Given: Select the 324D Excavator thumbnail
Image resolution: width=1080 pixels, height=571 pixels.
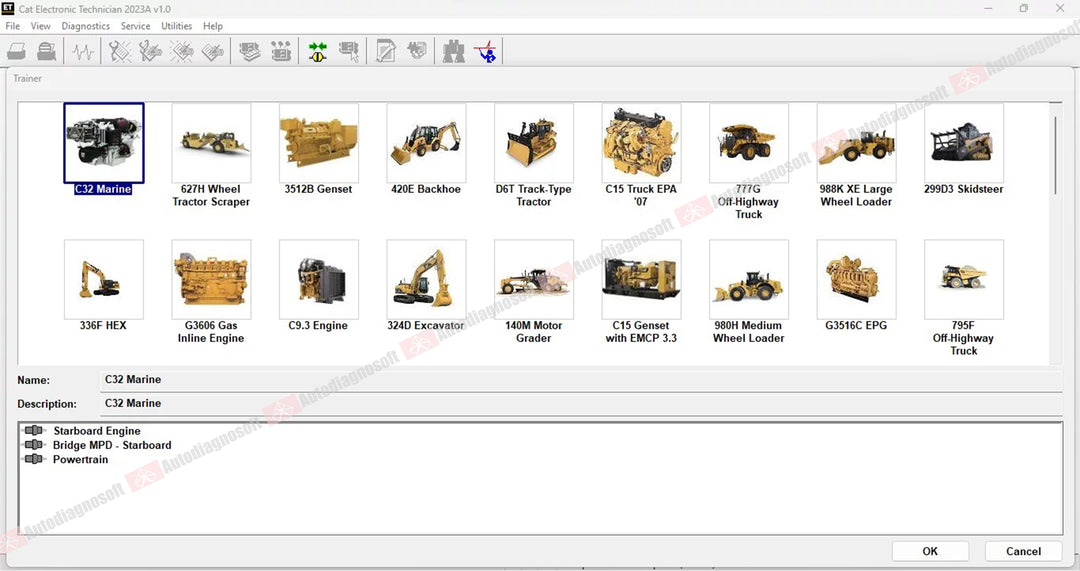Looking at the screenshot, I should click(426, 279).
